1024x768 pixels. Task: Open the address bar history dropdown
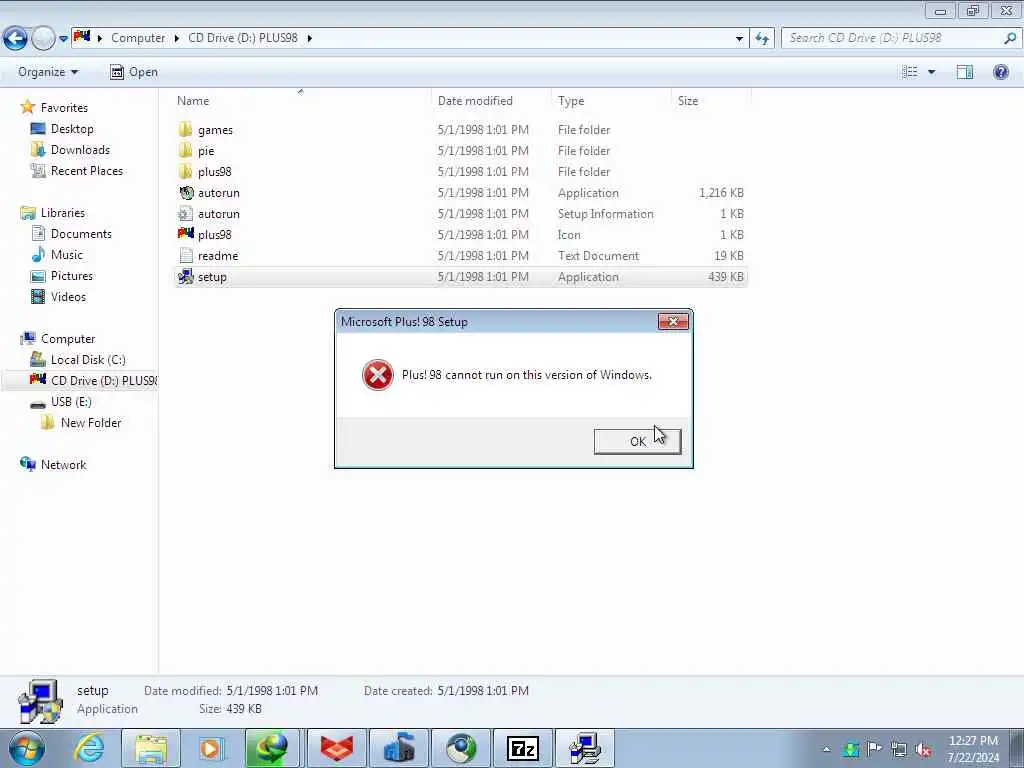click(x=739, y=39)
